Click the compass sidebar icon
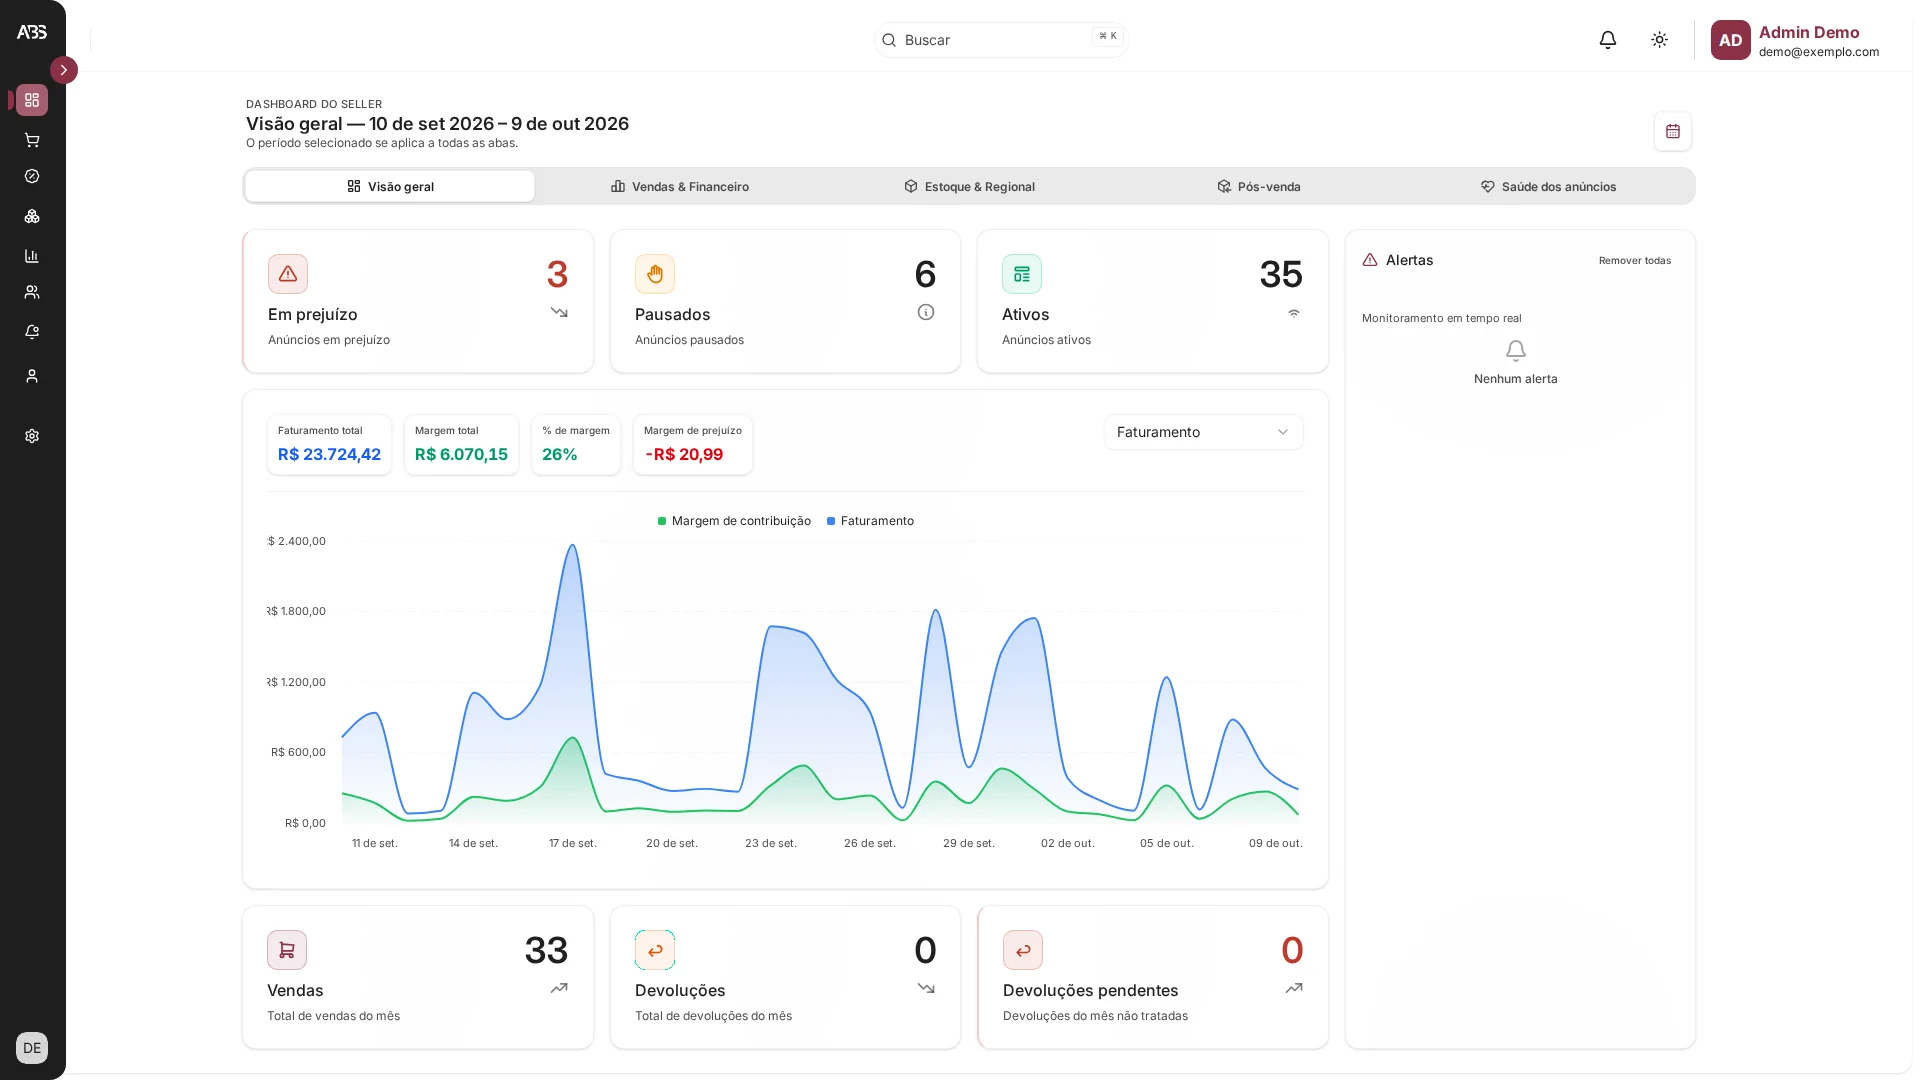The width and height of the screenshot is (1920, 1080). [32, 176]
